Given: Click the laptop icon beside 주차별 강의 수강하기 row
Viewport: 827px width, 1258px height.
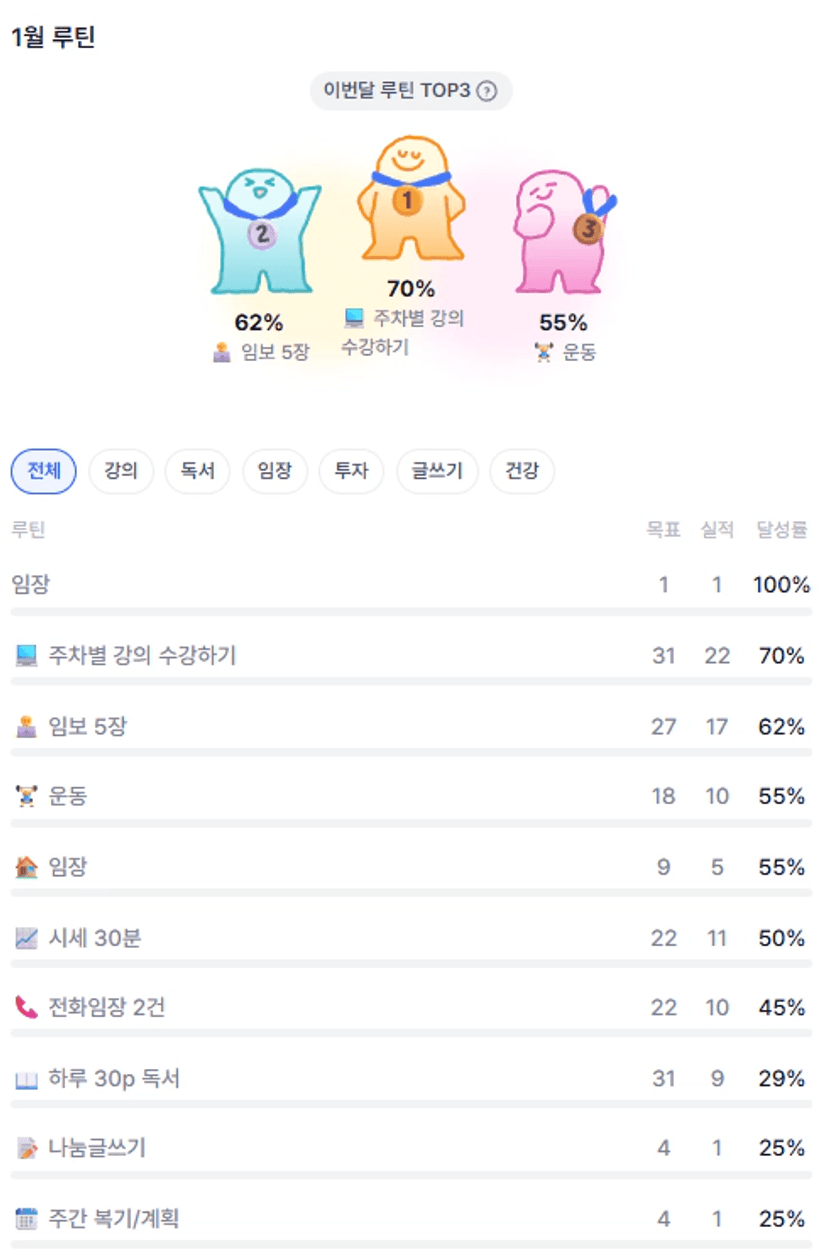Looking at the screenshot, I should (26, 656).
